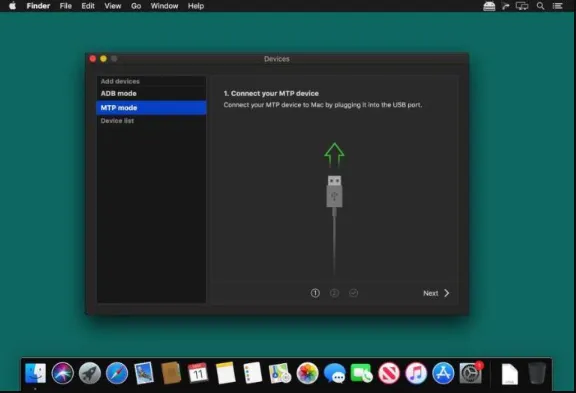Open Spotlight search magnifier icon
The height and width of the screenshot is (393, 576).
click(x=540, y=6)
